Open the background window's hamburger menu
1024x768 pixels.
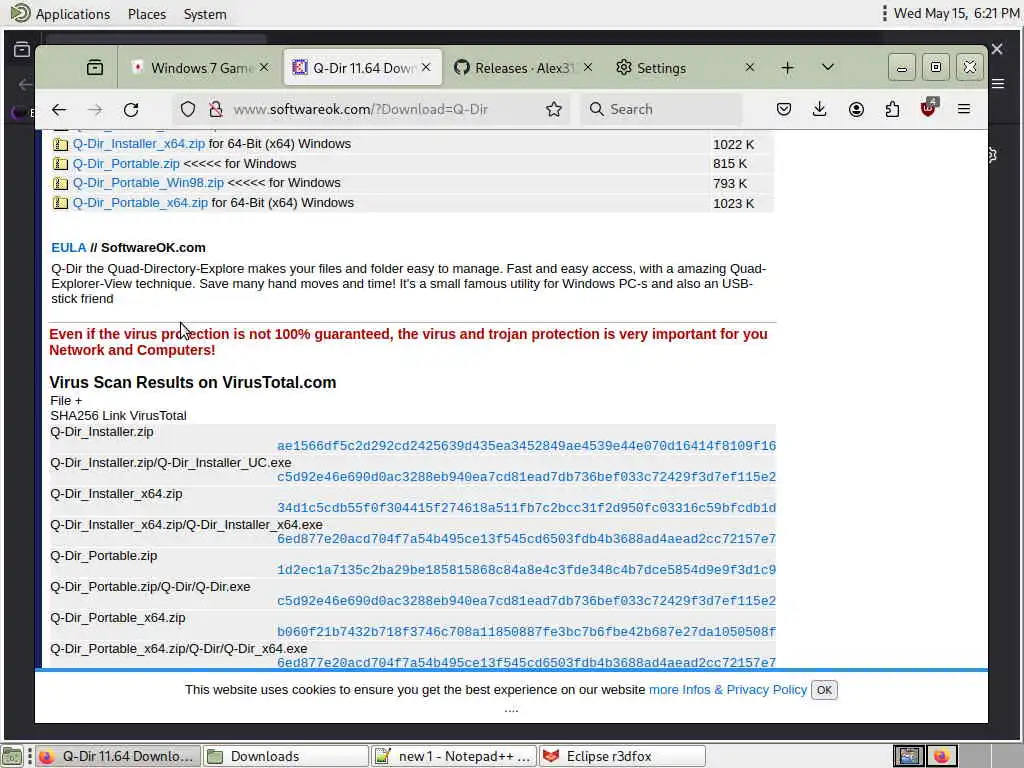[x=999, y=84]
